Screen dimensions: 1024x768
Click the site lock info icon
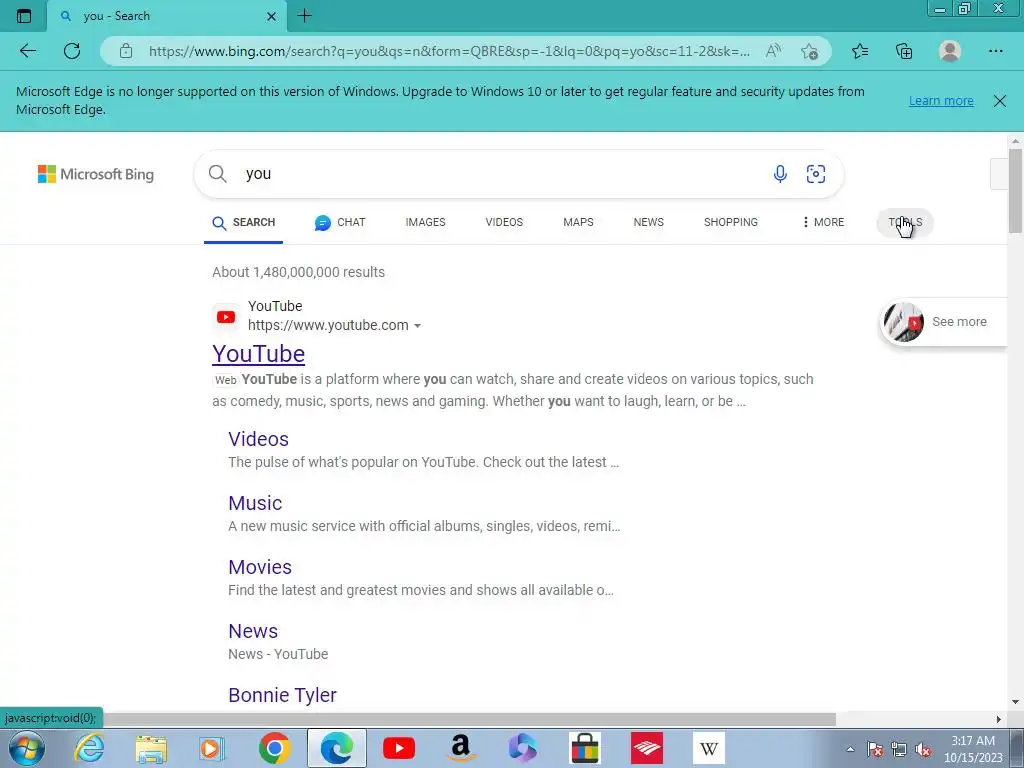point(126,51)
